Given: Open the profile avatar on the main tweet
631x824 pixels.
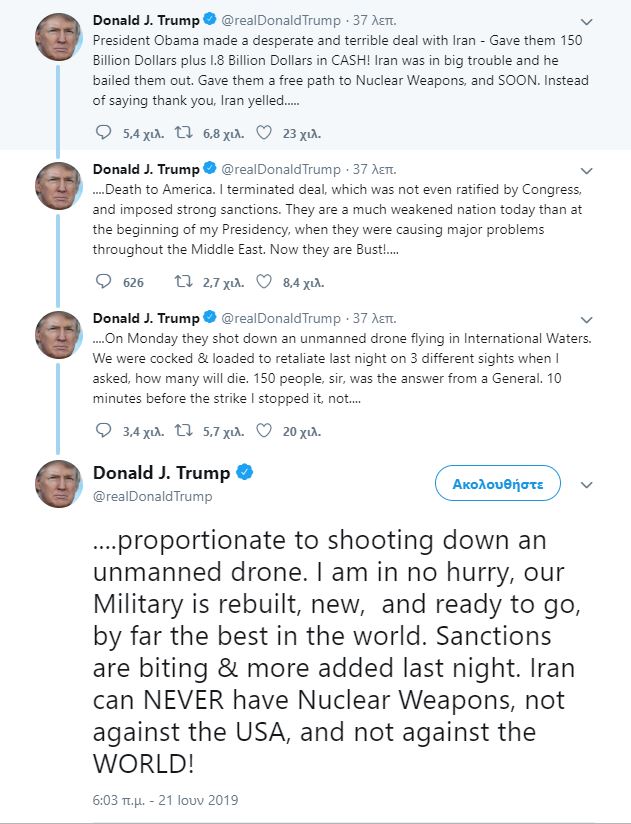Looking at the screenshot, I should (x=58, y=484).
